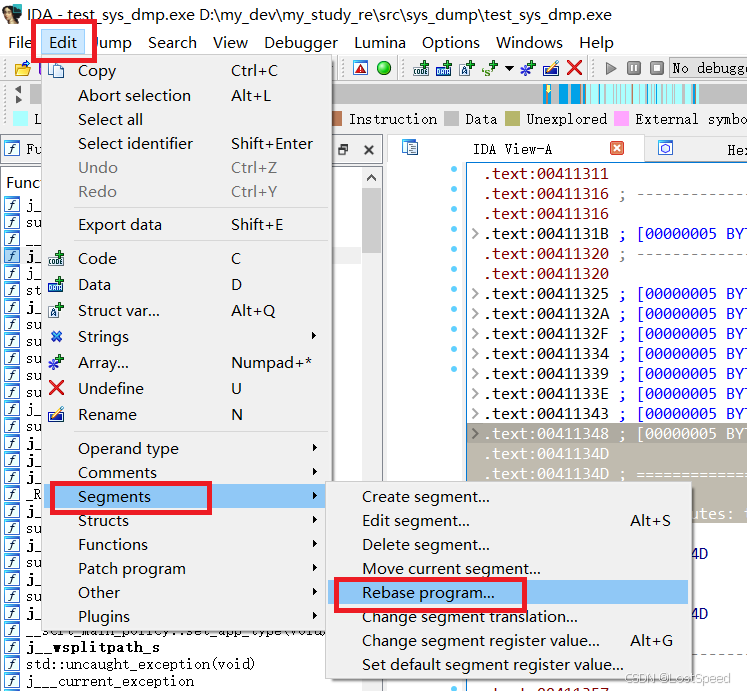Choose Export data menu entry
Viewport: 747px width, 691px height.
pos(187,224)
